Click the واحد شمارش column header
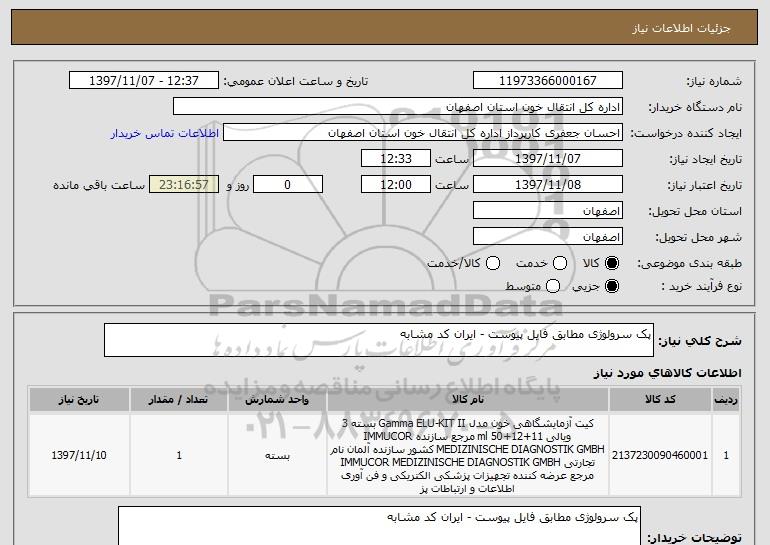This screenshot has width=770, height=545. [x=277, y=400]
